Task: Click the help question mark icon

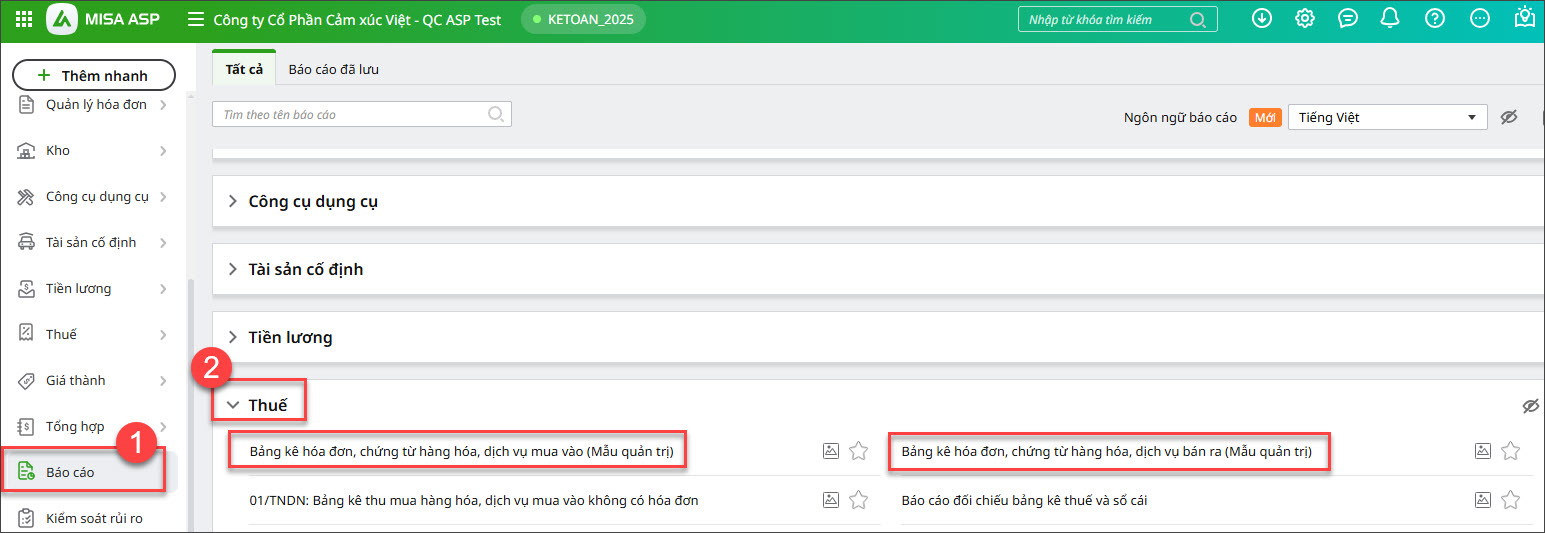Action: coord(1435,19)
